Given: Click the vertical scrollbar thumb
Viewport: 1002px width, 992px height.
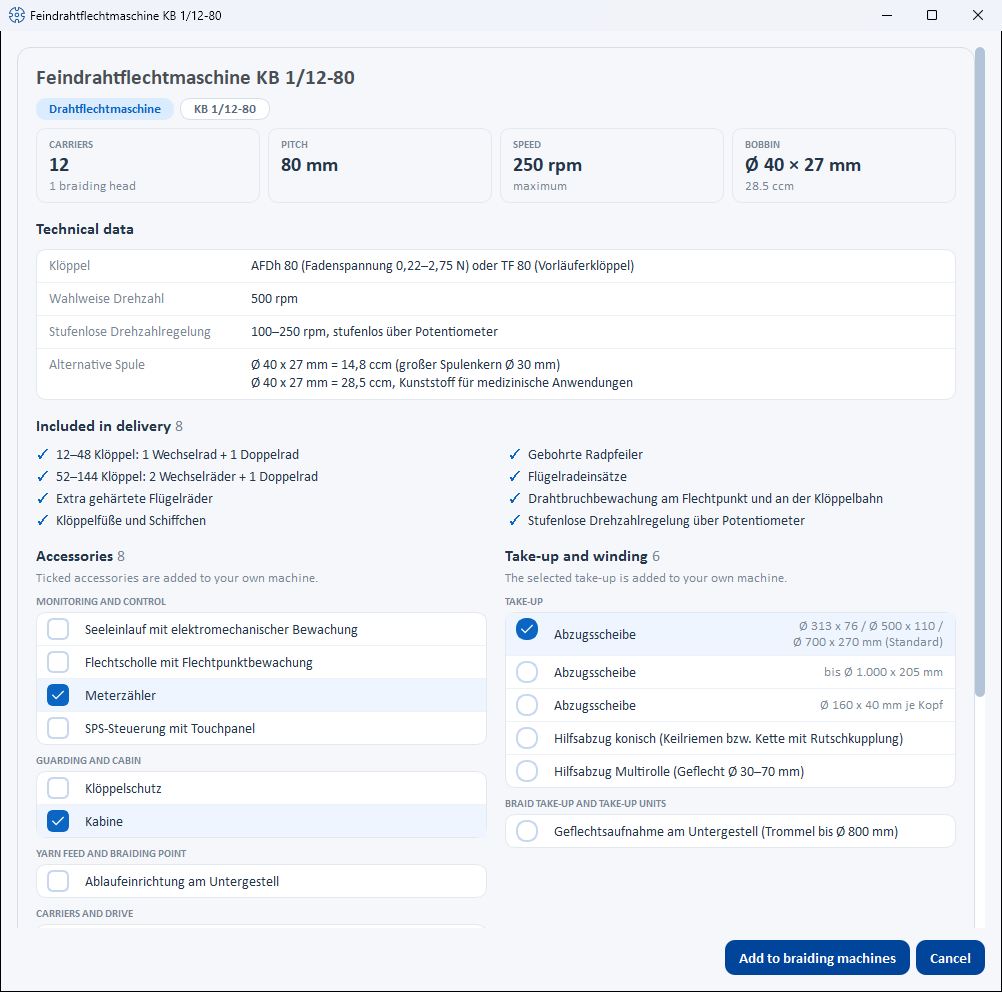Looking at the screenshot, I should [980, 372].
